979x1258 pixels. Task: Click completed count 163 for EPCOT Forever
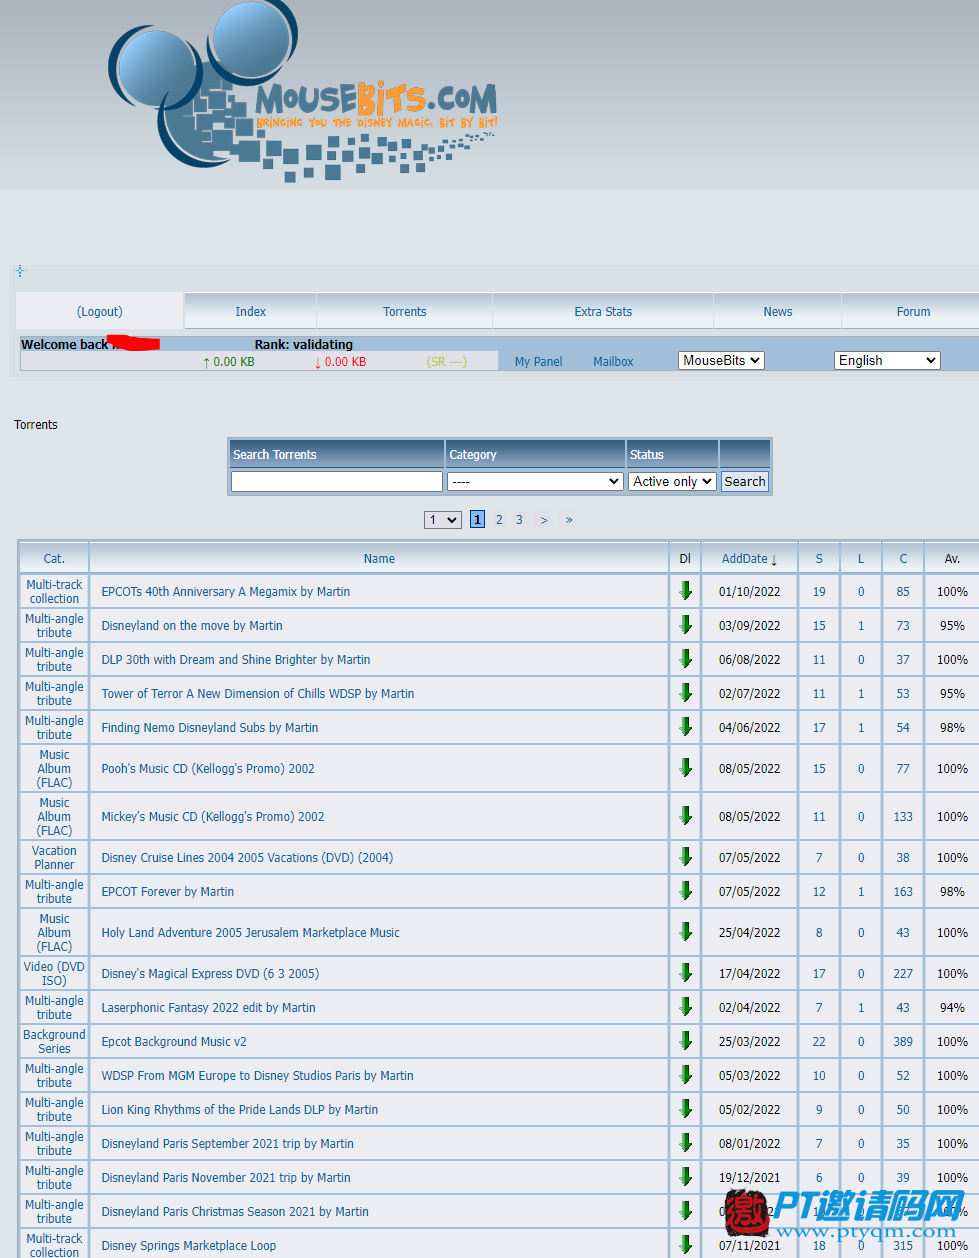coord(903,891)
